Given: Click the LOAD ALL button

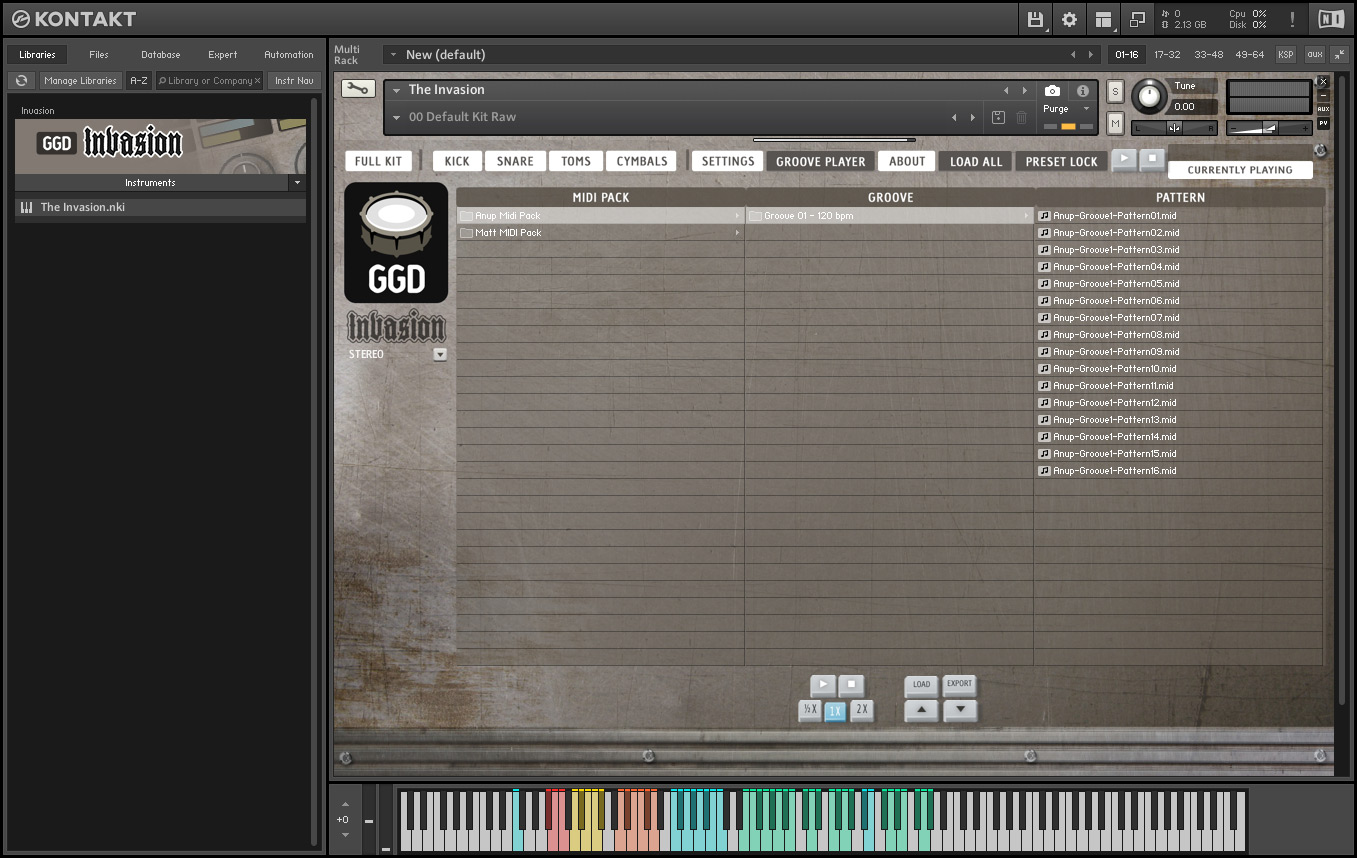Looking at the screenshot, I should click(975, 161).
